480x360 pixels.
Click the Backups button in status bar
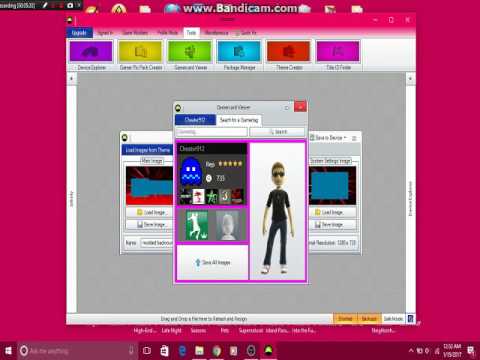(369, 319)
